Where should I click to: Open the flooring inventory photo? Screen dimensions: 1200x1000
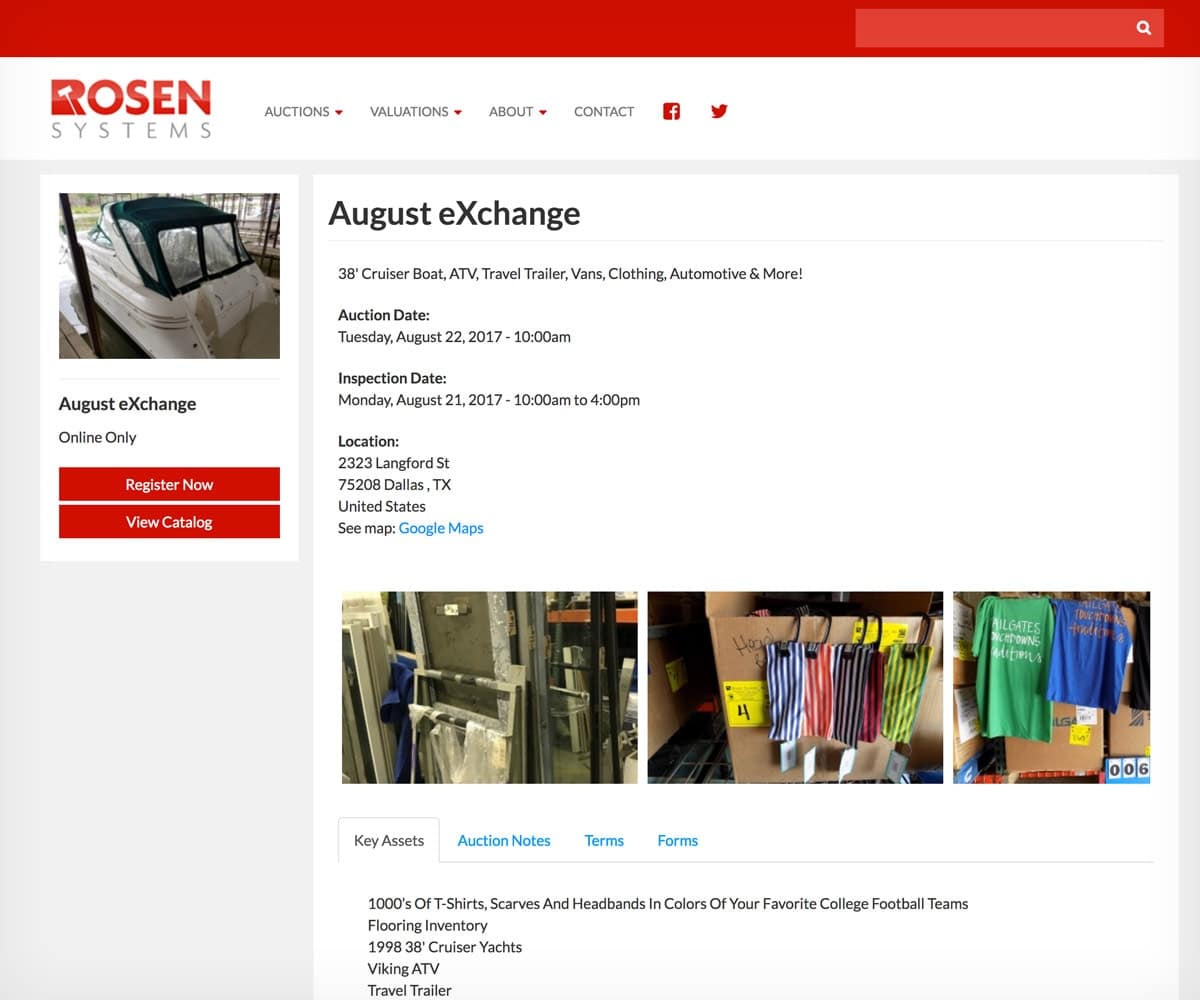(x=489, y=687)
